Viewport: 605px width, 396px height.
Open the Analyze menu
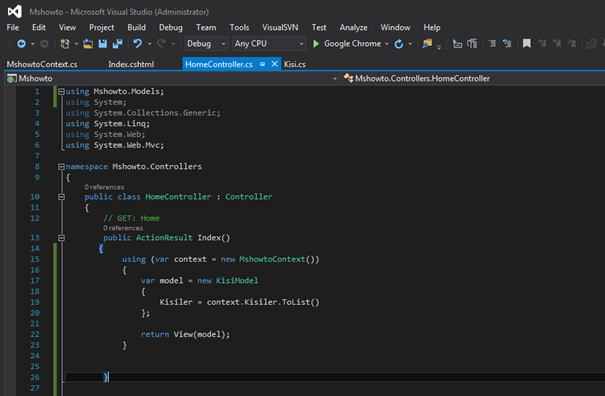tap(353, 27)
